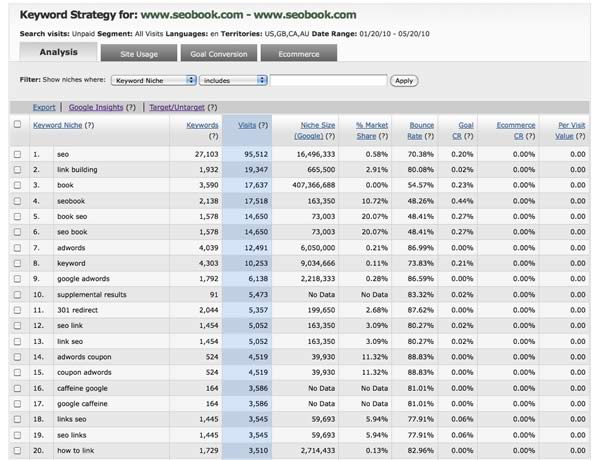This screenshot has height=460, width=595.
Task: Open the 'includes' condition dropdown
Action: tap(233, 80)
